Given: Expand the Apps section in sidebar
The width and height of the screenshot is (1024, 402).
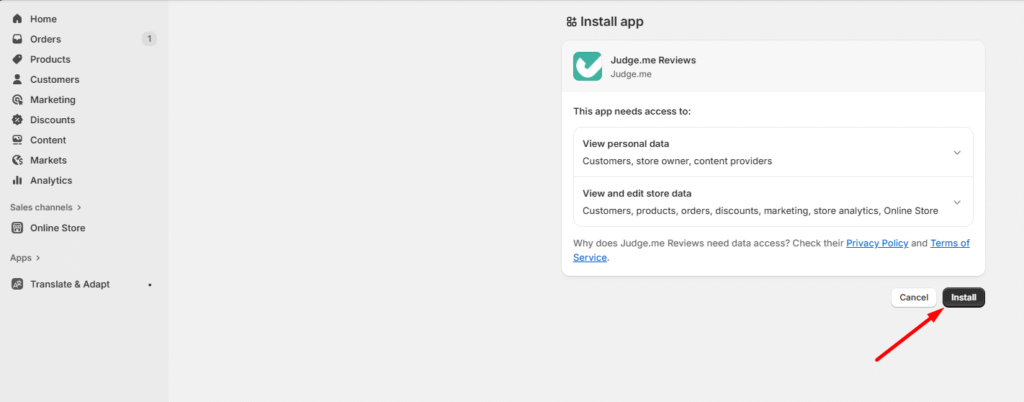Looking at the screenshot, I should click(26, 257).
